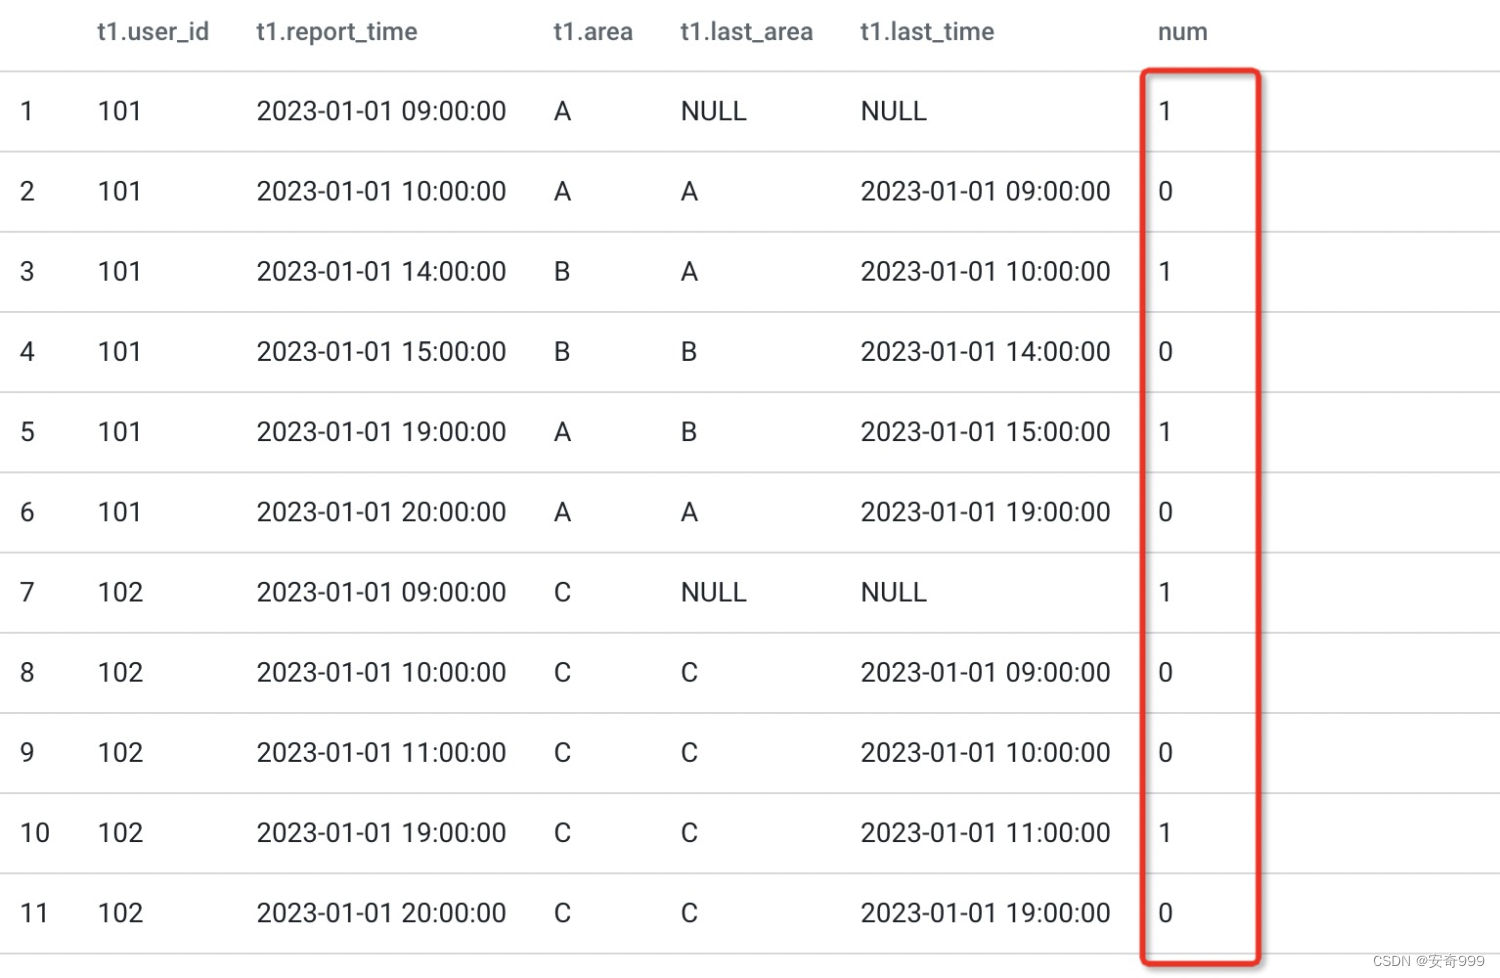Click area value C in row 10
Viewport: 1500px width, 978px height.
[x=563, y=832]
